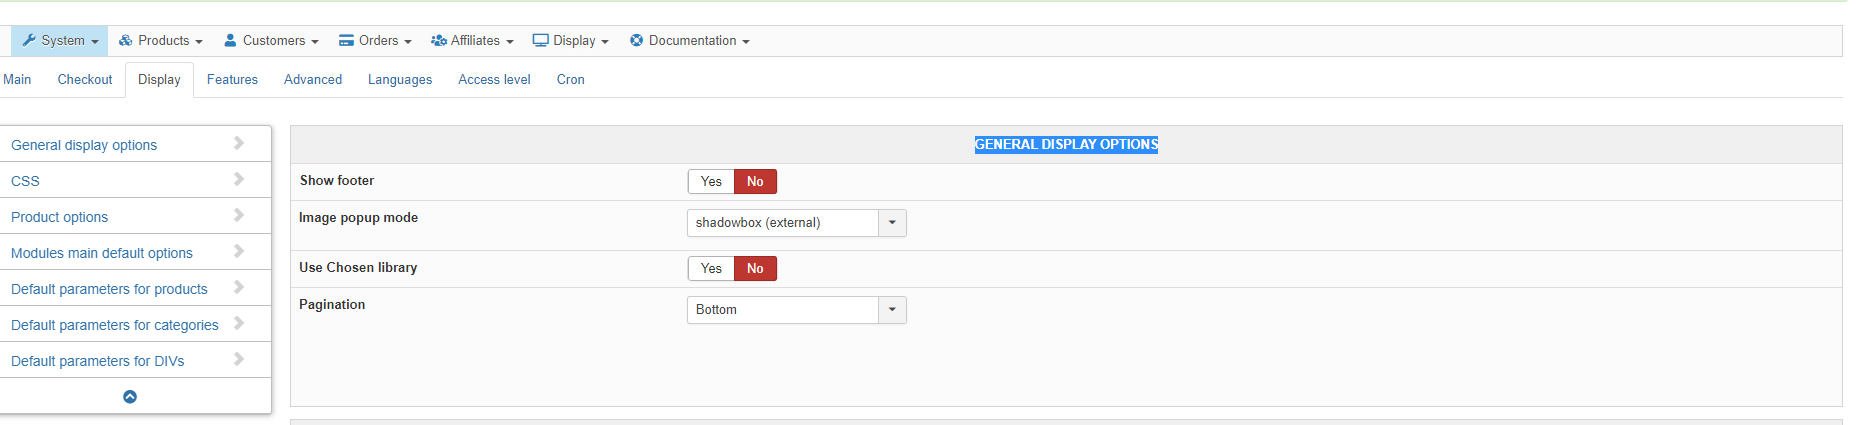Click the Affiliates group icon
The image size is (1858, 425).
[438, 41]
